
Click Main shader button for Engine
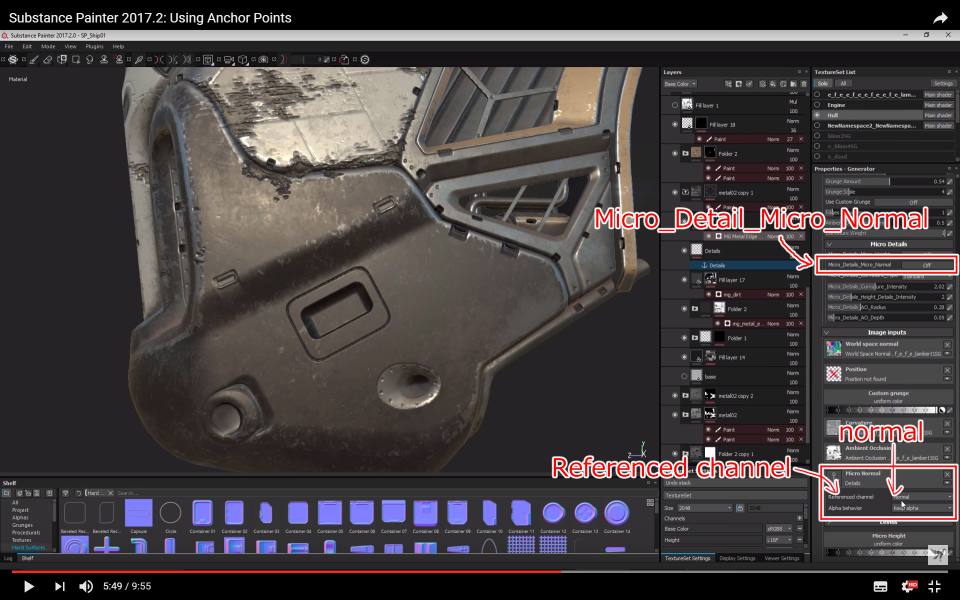point(938,105)
